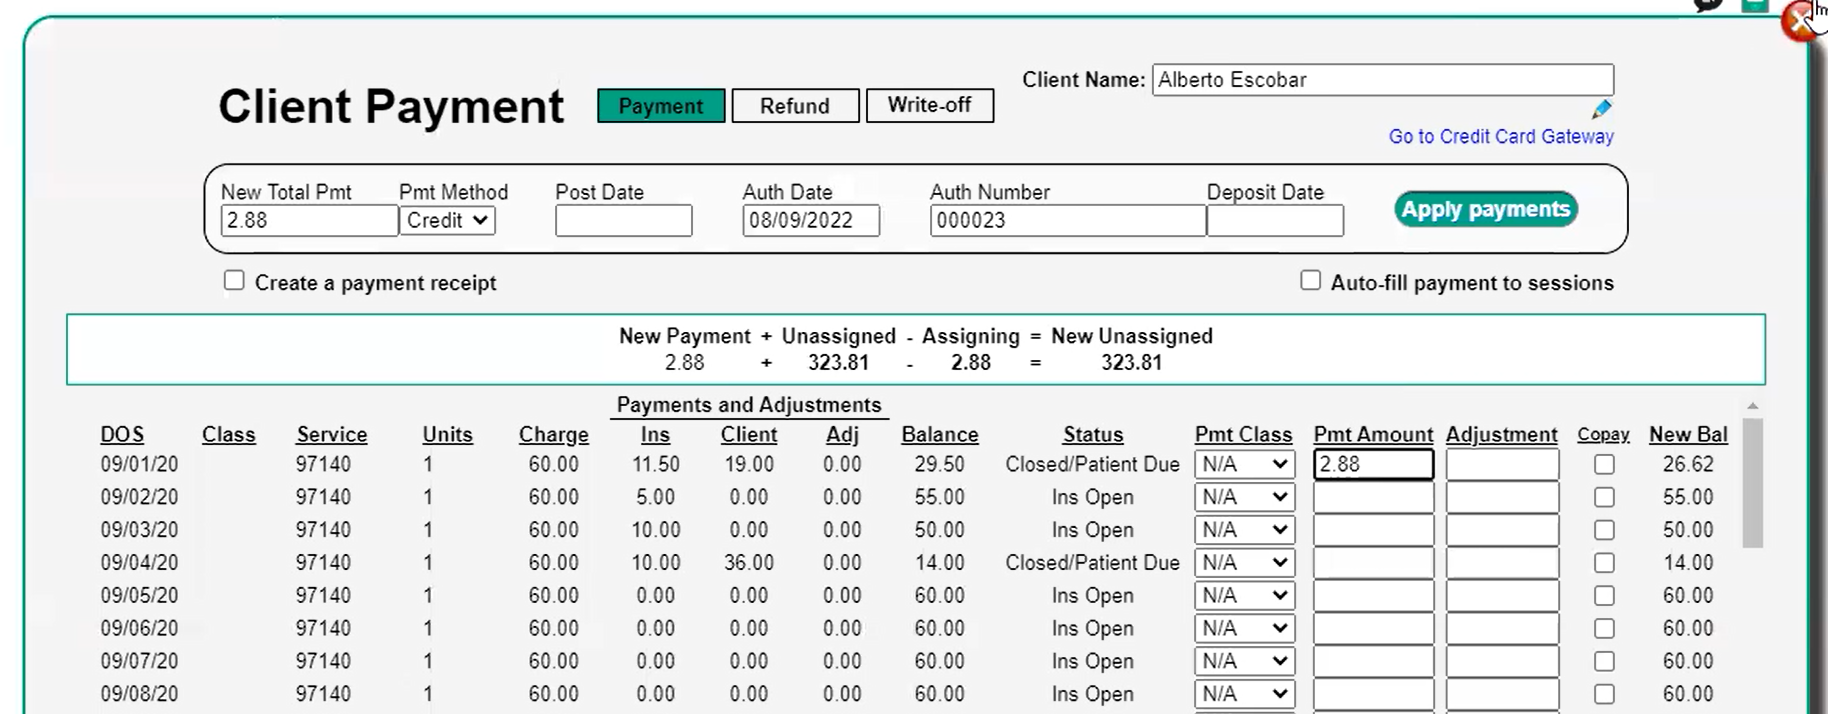This screenshot has height=714, width=1828.
Task: Click the blue pencil edit icon
Action: point(1601,109)
